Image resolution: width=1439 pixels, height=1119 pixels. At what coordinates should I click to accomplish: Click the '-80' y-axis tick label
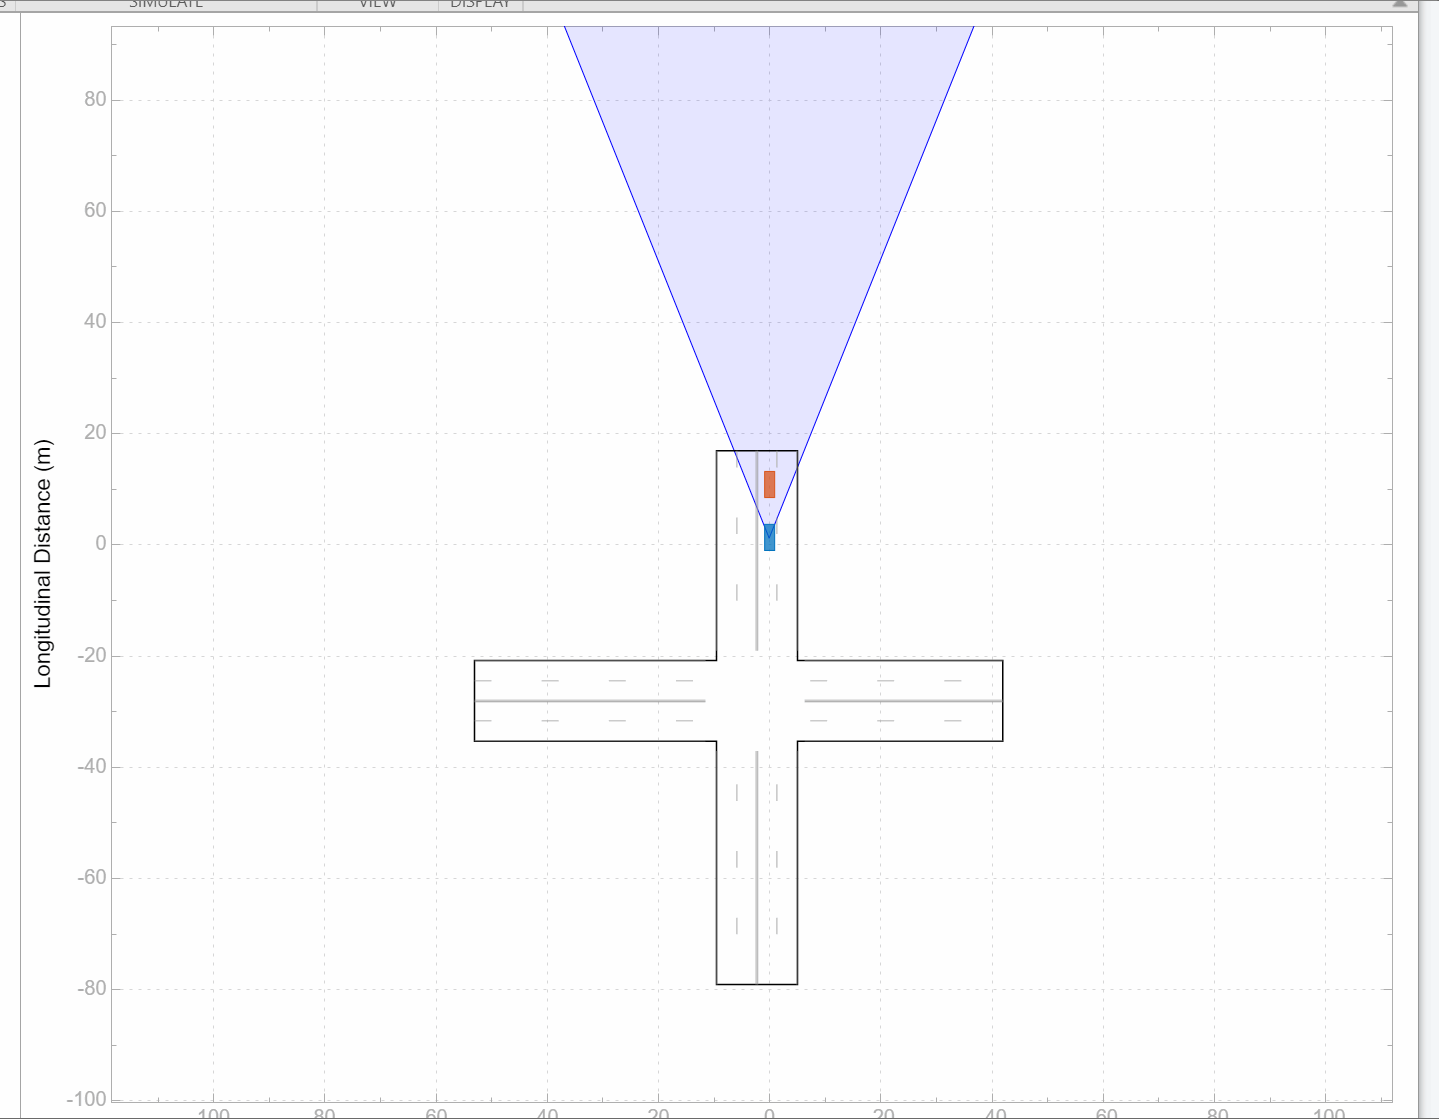[x=92, y=989]
